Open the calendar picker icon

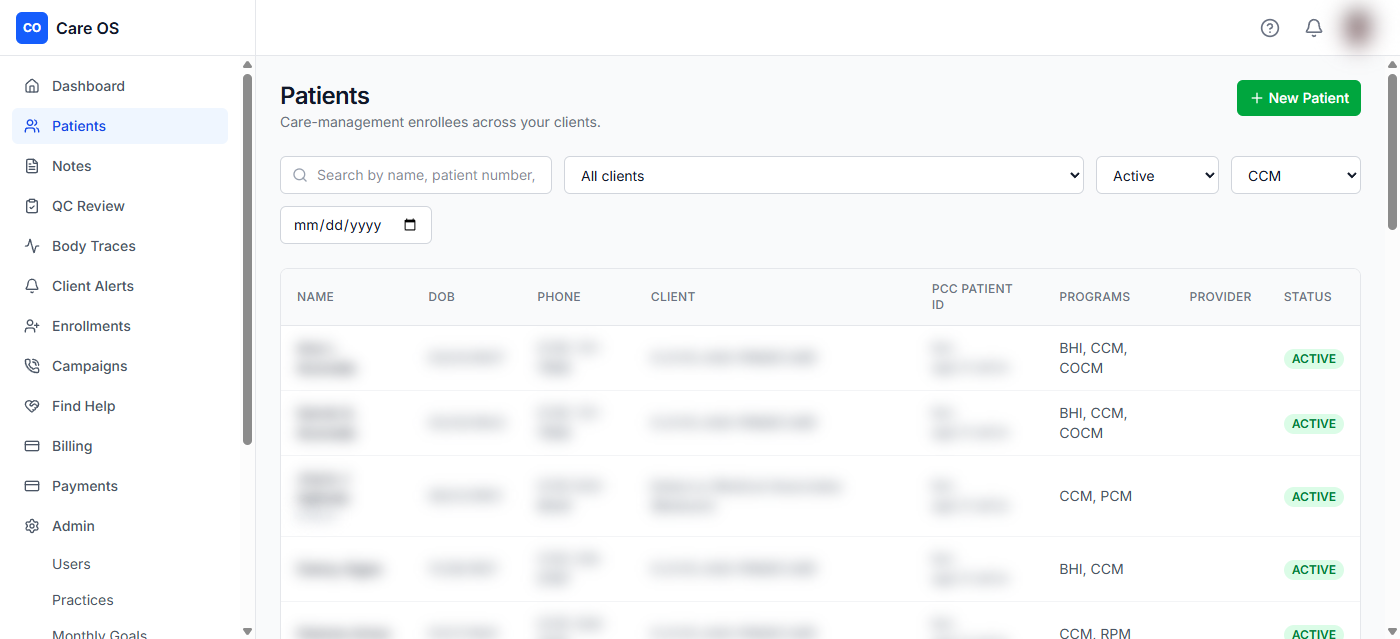point(410,225)
